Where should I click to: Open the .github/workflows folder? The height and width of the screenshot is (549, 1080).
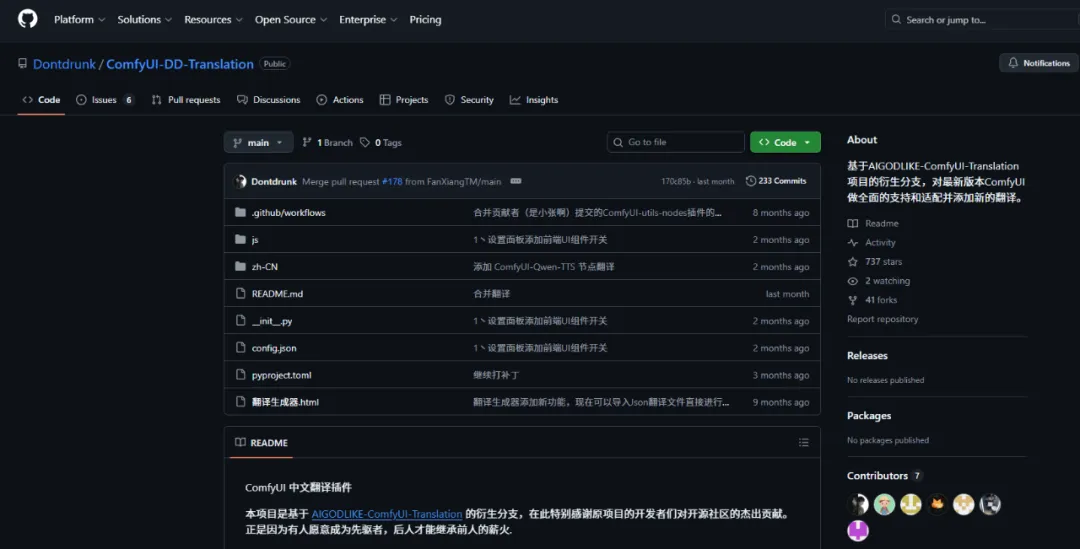pyautogui.click(x=289, y=213)
